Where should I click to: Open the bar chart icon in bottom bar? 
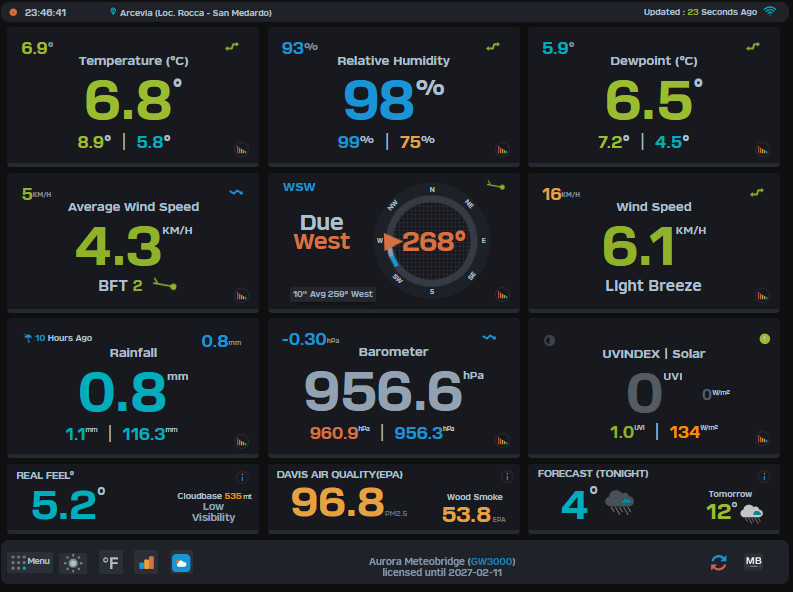click(146, 562)
